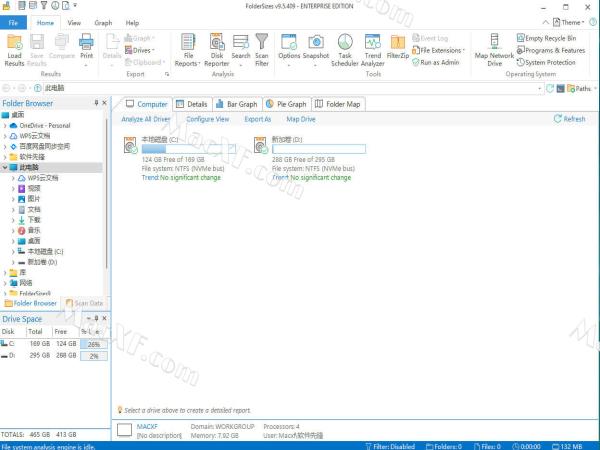The image size is (600, 450).
Task: Open the Search tool
Action: point(241,50)
